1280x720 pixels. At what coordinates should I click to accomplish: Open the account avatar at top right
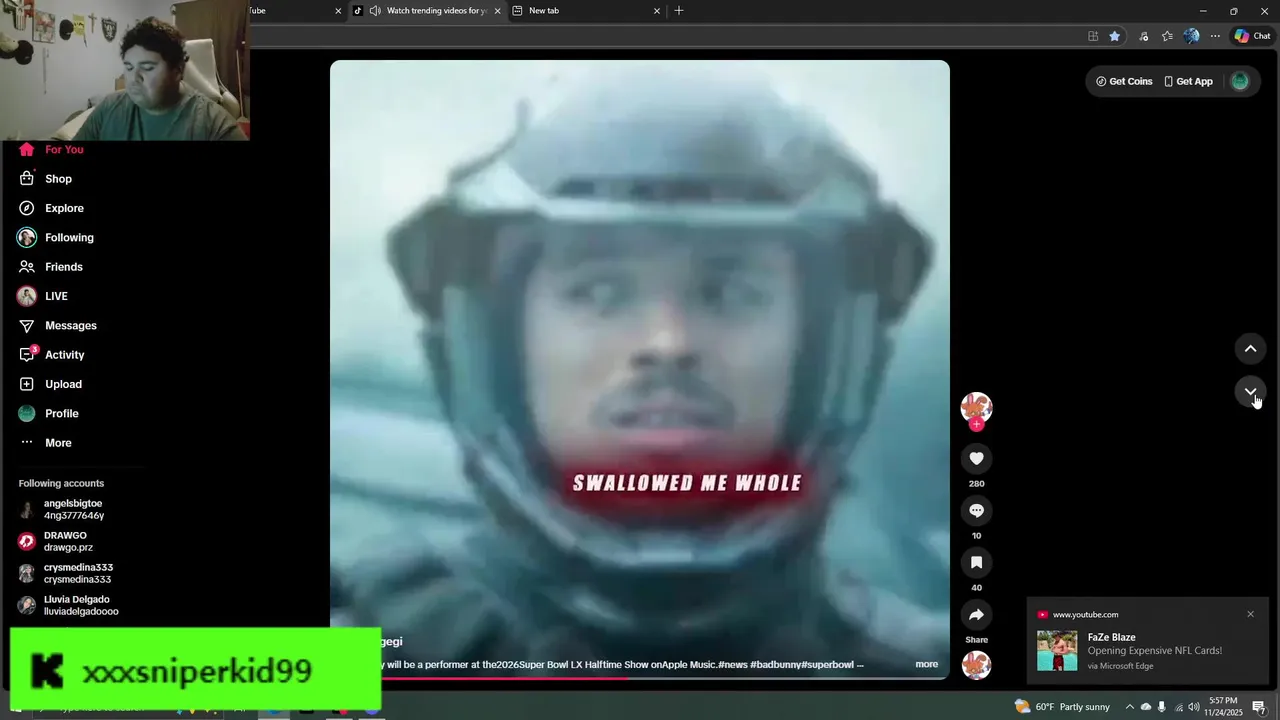(x=1240, y=81)
